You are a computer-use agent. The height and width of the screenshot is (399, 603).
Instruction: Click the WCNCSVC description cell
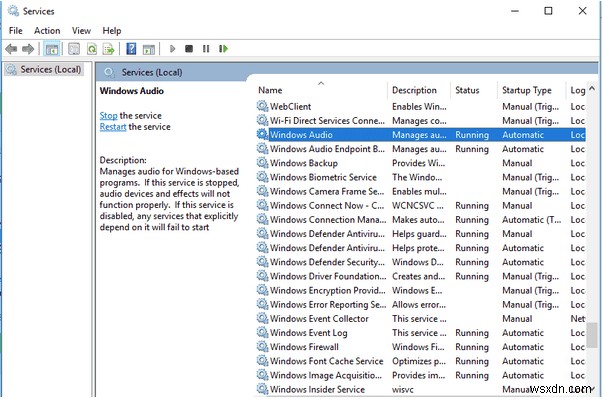pyautogui.click(x=418, y=205)
